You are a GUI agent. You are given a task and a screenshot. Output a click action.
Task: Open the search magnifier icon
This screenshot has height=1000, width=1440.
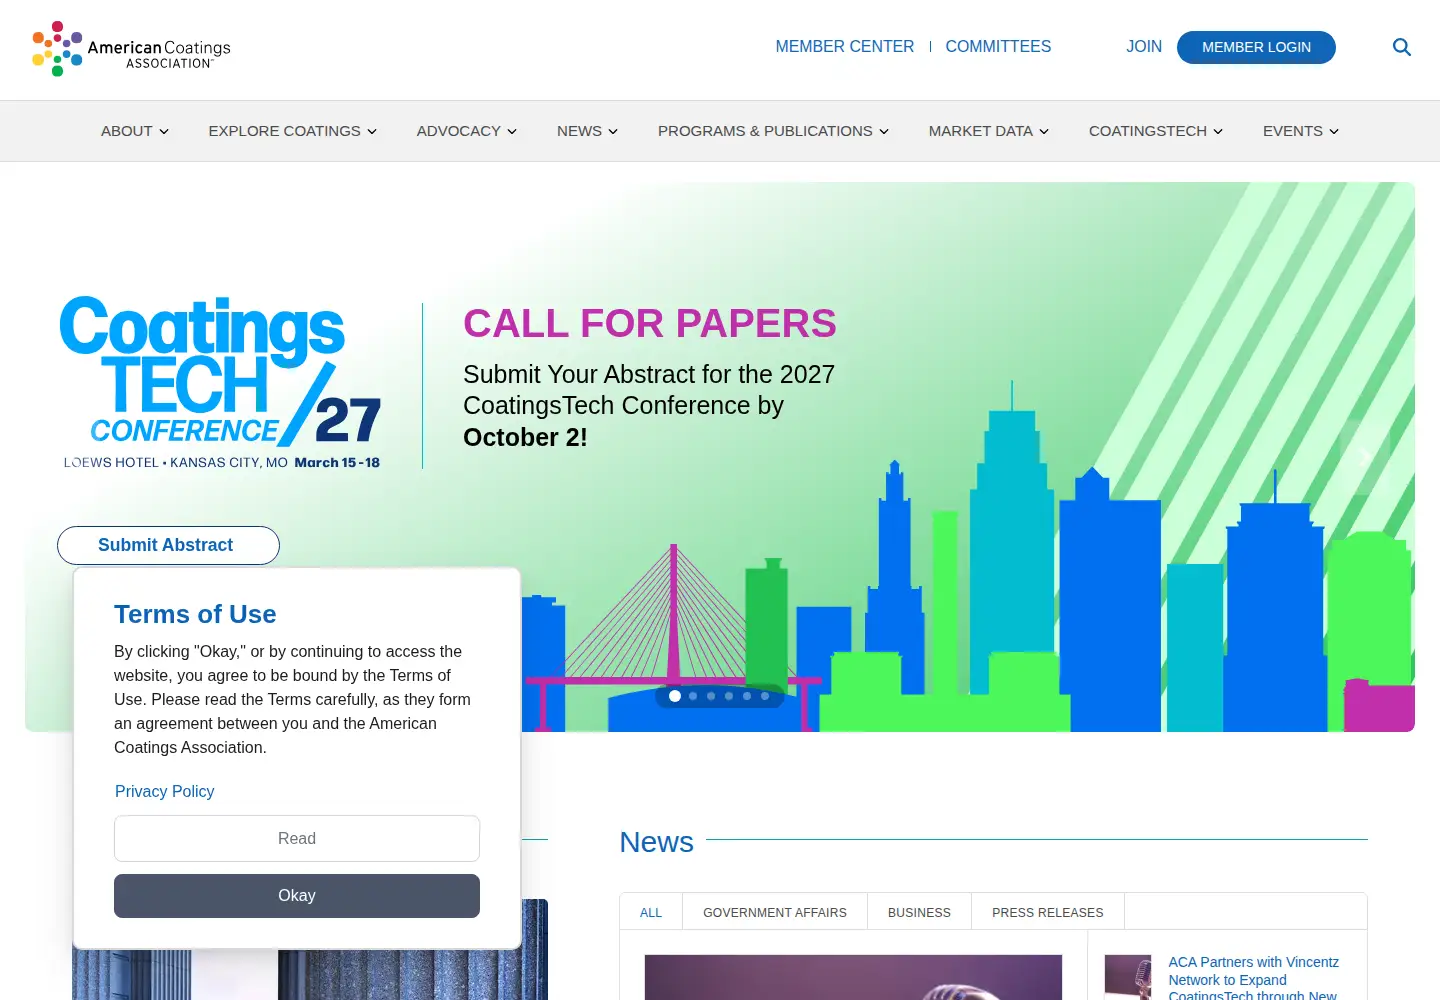[1402, 47]
